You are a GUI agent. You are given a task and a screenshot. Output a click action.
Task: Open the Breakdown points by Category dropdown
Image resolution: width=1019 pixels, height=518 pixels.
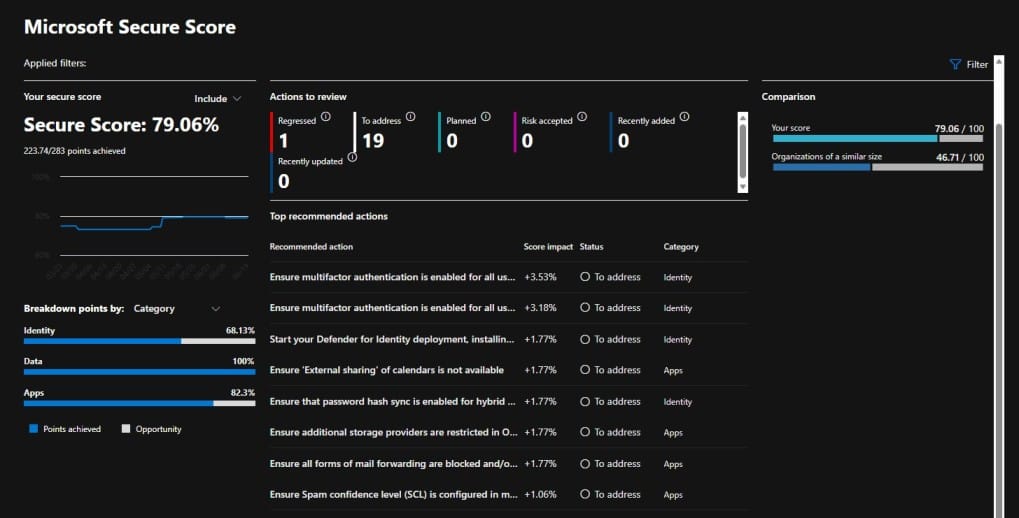177,309
